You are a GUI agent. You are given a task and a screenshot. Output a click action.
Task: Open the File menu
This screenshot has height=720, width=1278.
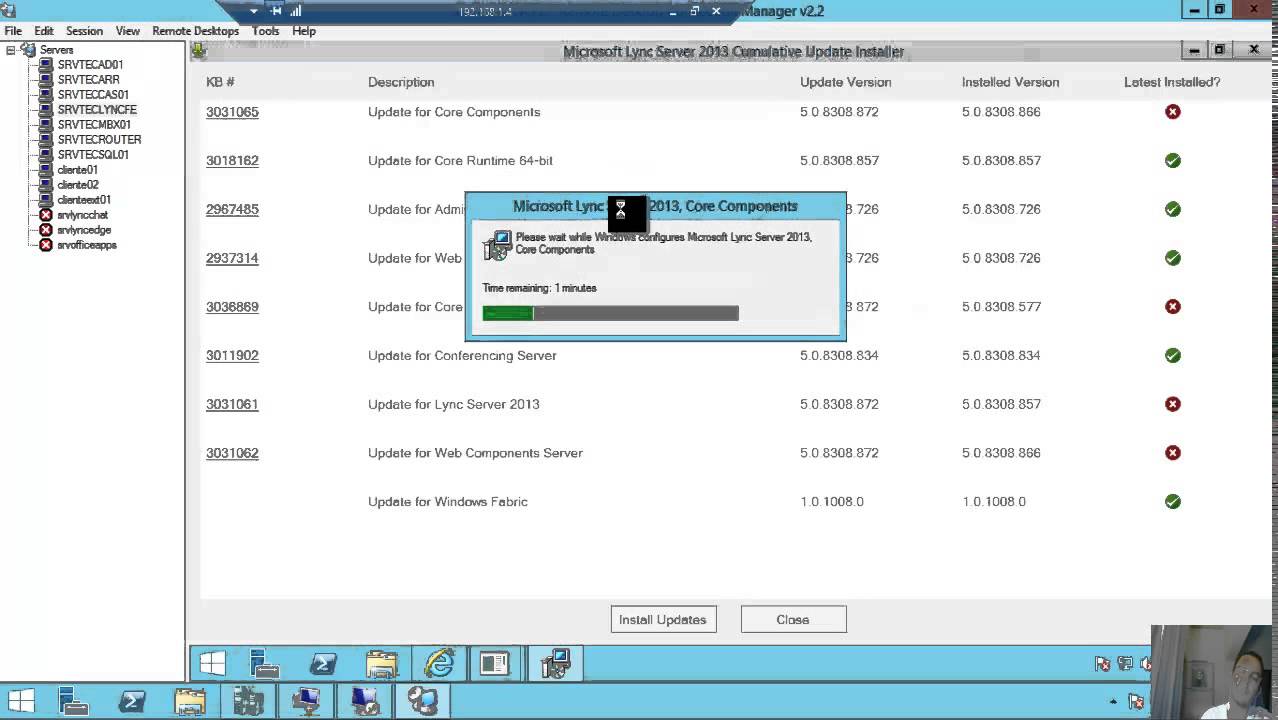13,31
